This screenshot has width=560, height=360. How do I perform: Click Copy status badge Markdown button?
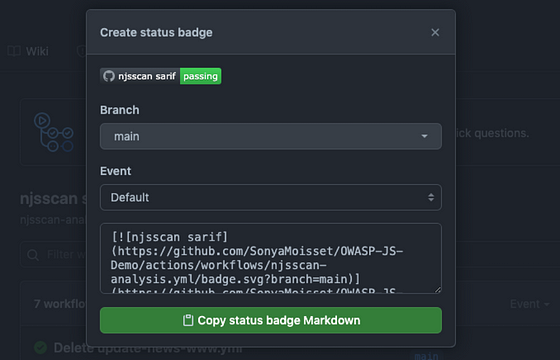click(x=271, y=320)
